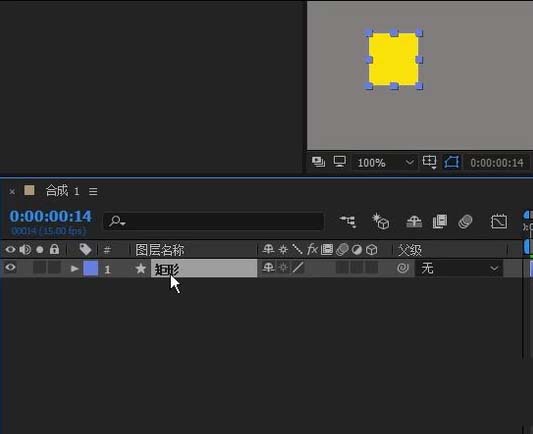The height and width of the screenshot is (434, 533).
Task: Click the frame blending header icon
Action: point(327,249)
